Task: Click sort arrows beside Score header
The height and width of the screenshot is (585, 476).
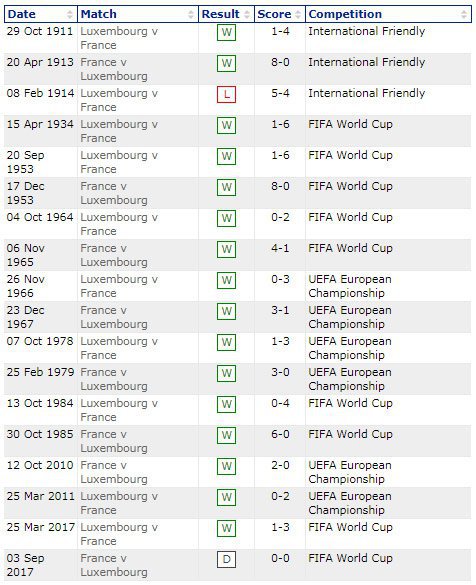Action: tap(298, 15)
